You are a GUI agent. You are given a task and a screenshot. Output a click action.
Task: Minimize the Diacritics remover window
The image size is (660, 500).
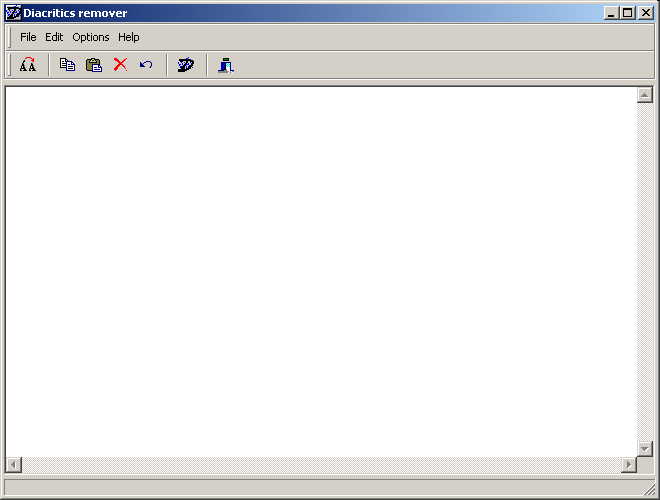612,13
